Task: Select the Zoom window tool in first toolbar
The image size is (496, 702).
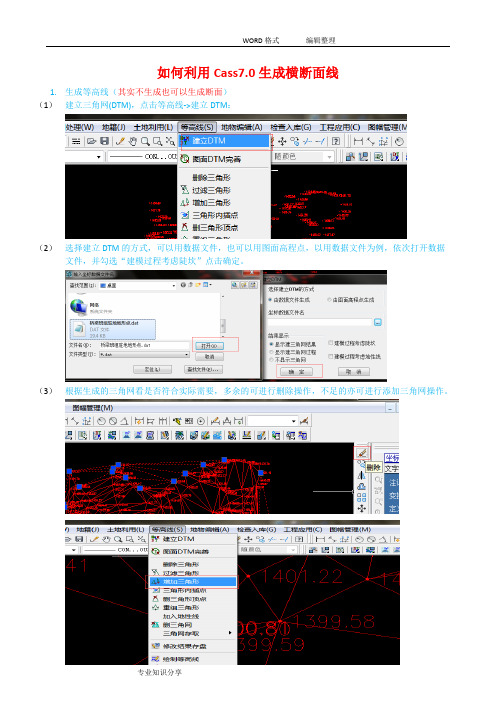Action: (158, 141)
